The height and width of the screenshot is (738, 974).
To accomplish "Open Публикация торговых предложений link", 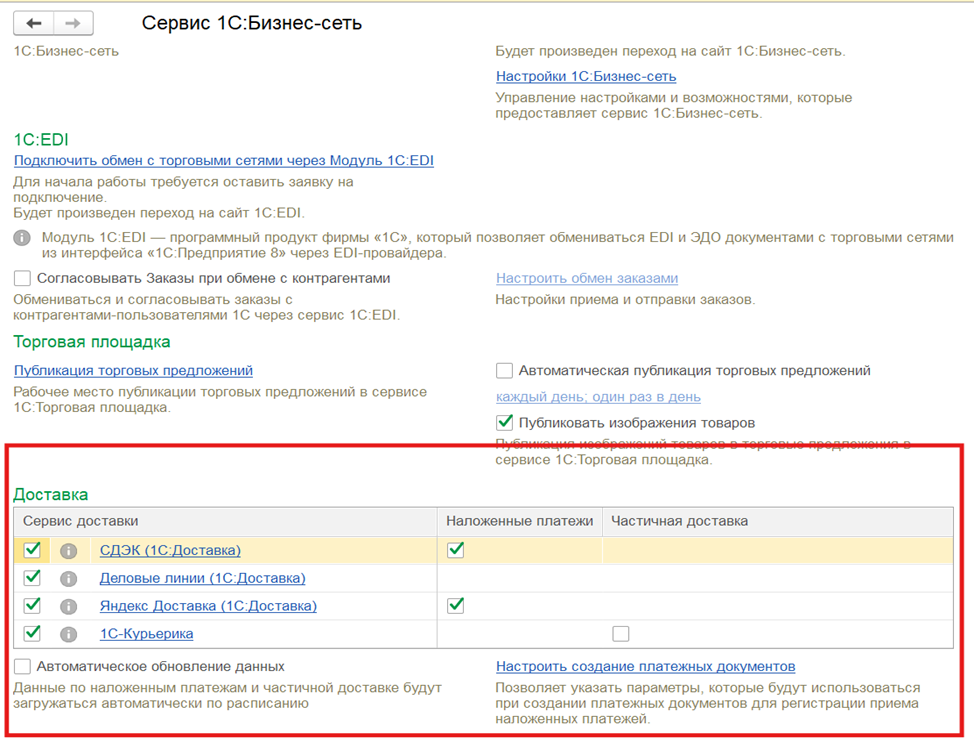I will coord(134,370).
